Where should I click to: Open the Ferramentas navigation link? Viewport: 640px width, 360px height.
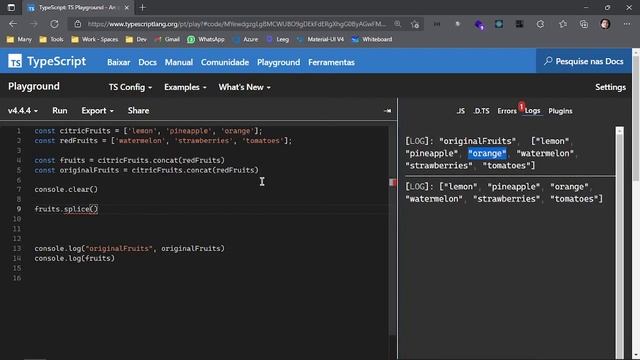[x=331, y=62]
